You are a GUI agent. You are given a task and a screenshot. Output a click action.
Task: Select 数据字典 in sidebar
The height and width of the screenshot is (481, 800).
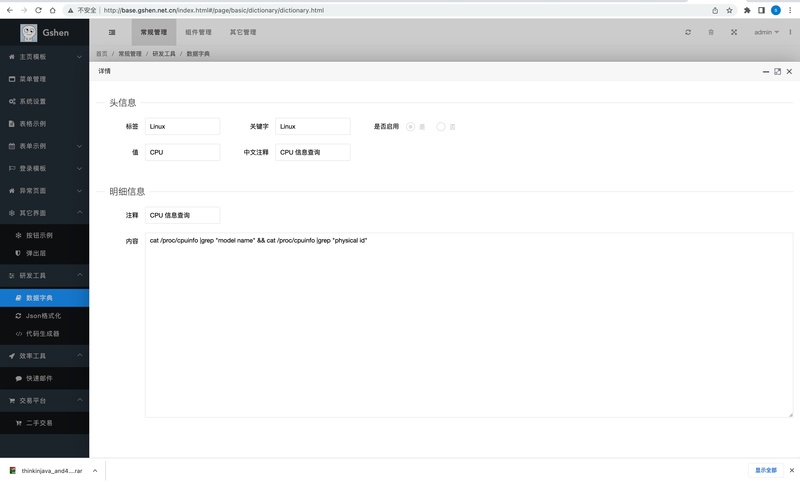pyautogui.click(x=44, y=298)
